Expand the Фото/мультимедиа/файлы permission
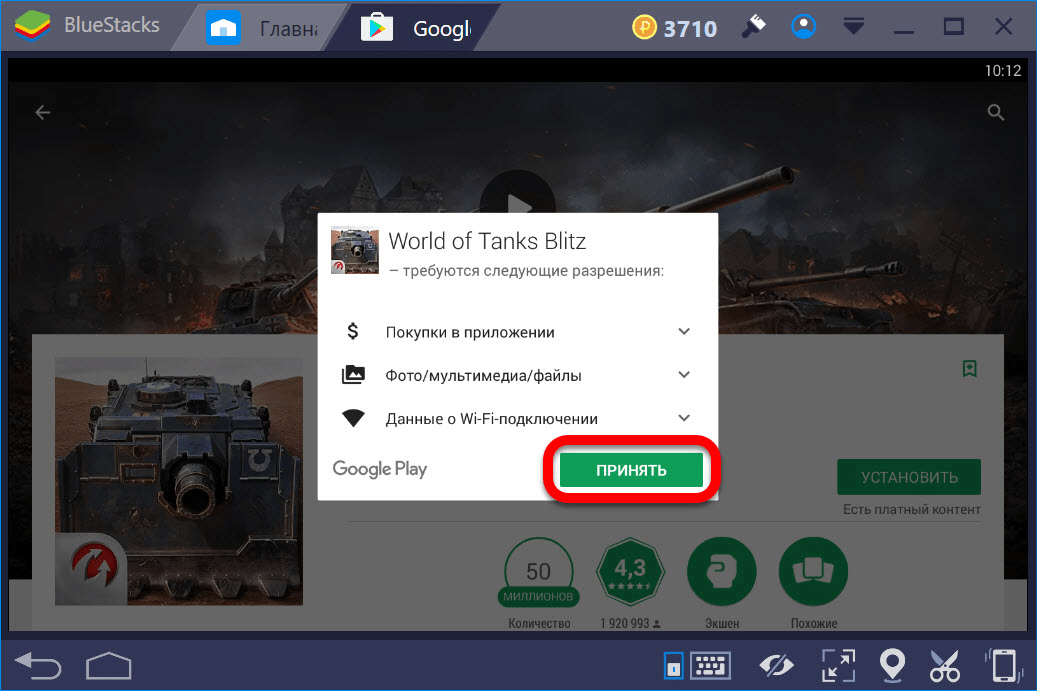This screenshot has width=1037, height=691. [684, 375]
